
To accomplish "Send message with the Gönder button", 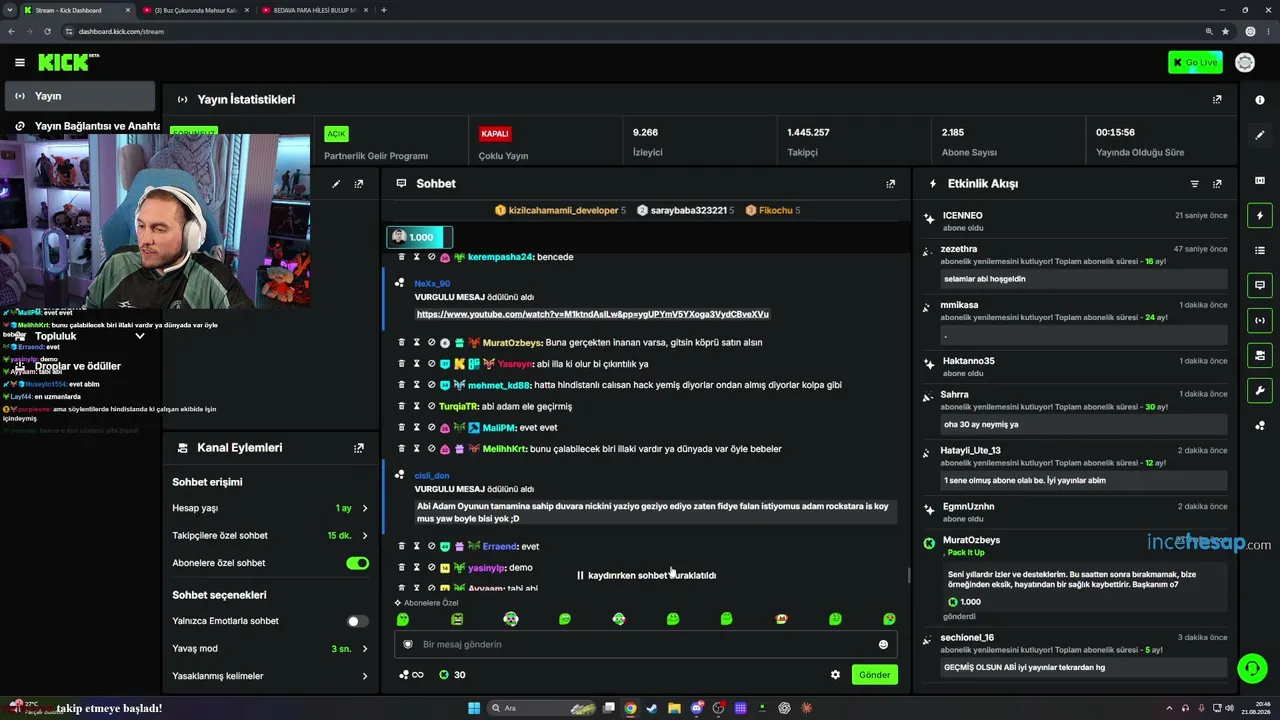I will [x=874, y=675].
